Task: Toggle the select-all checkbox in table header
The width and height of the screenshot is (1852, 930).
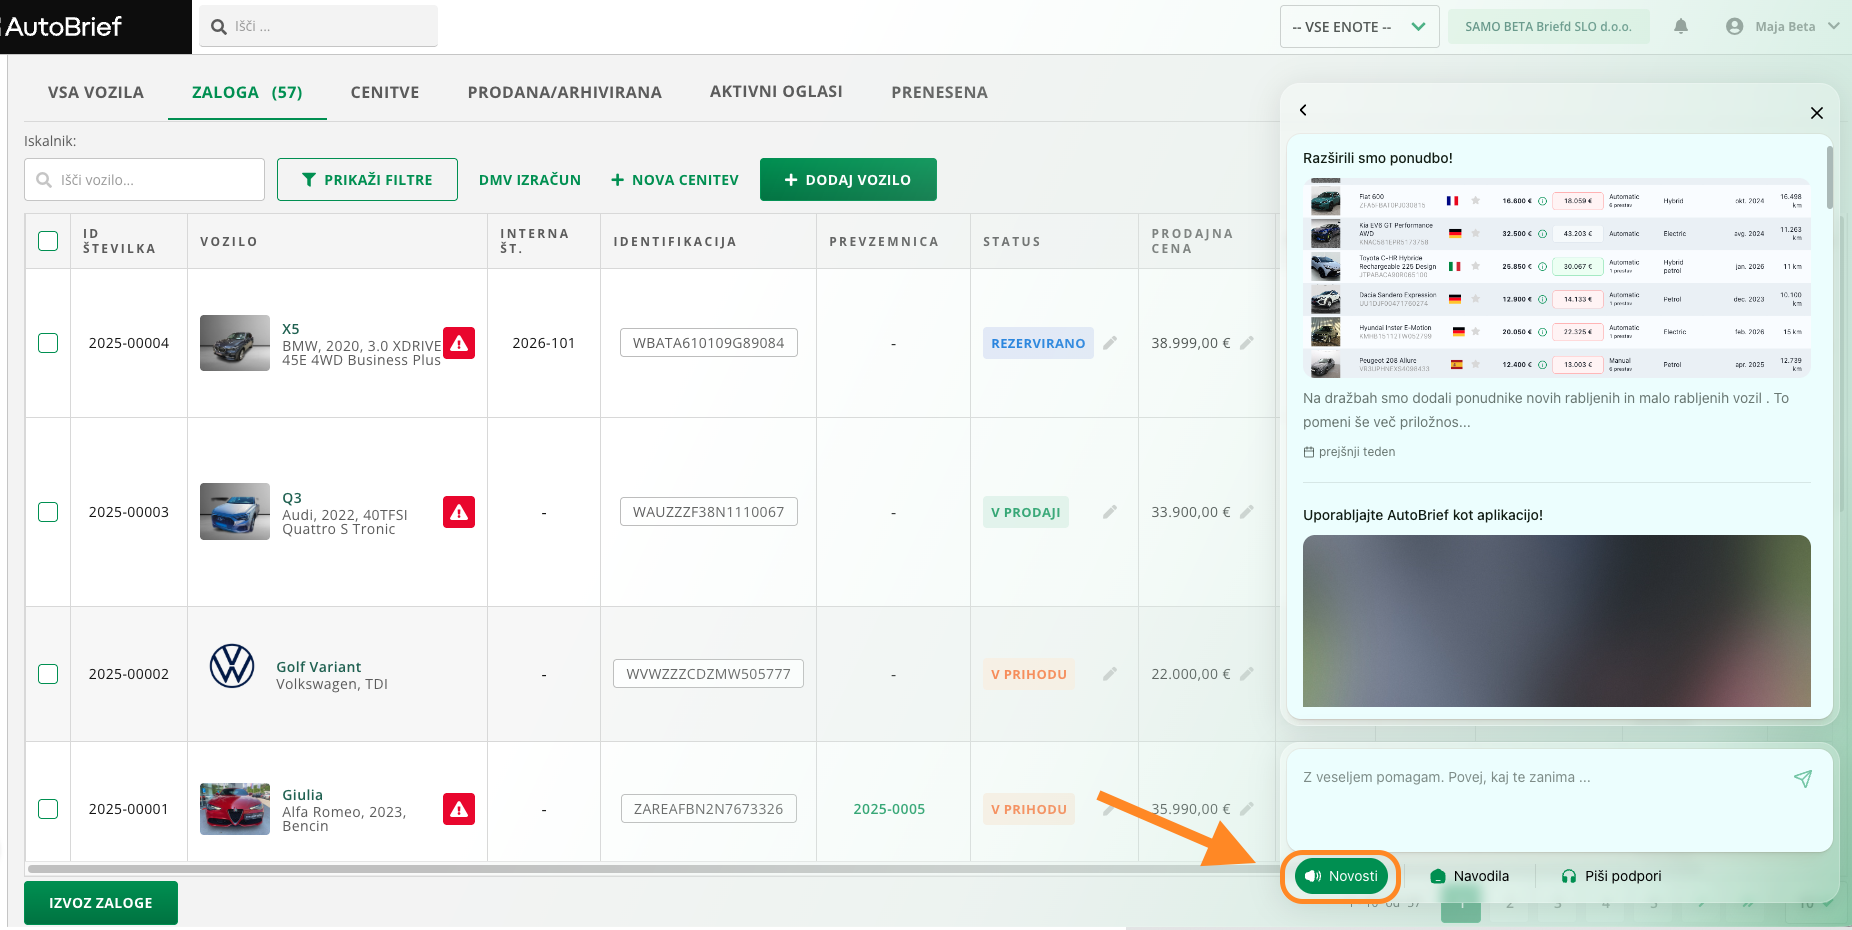Action: pos(48,241)
